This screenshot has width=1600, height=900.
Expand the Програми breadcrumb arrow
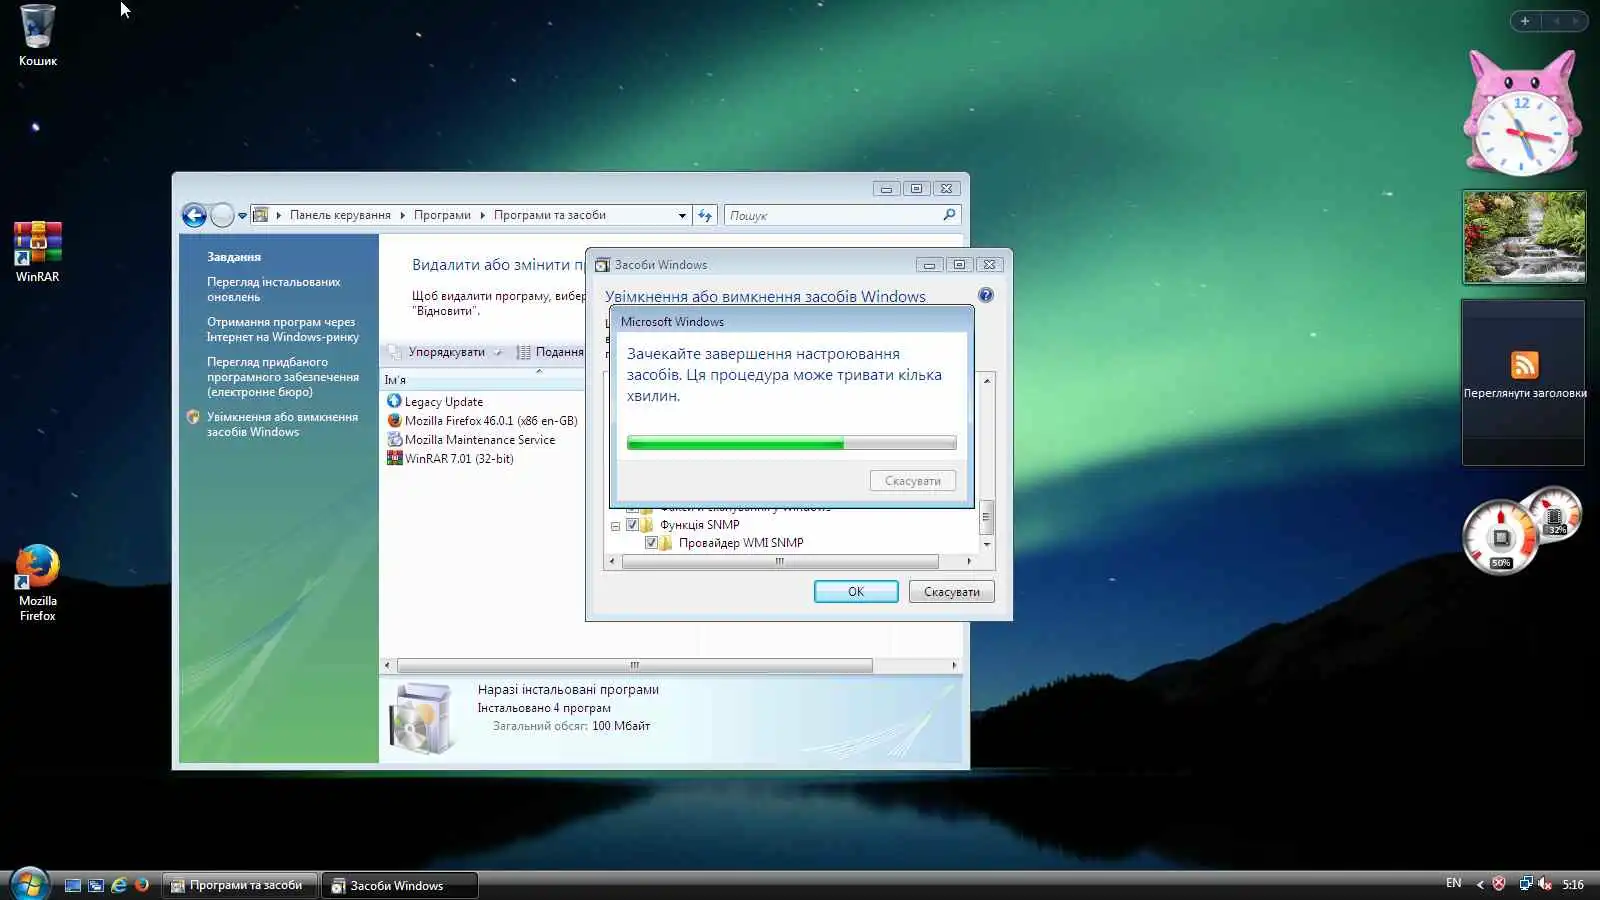482,215
